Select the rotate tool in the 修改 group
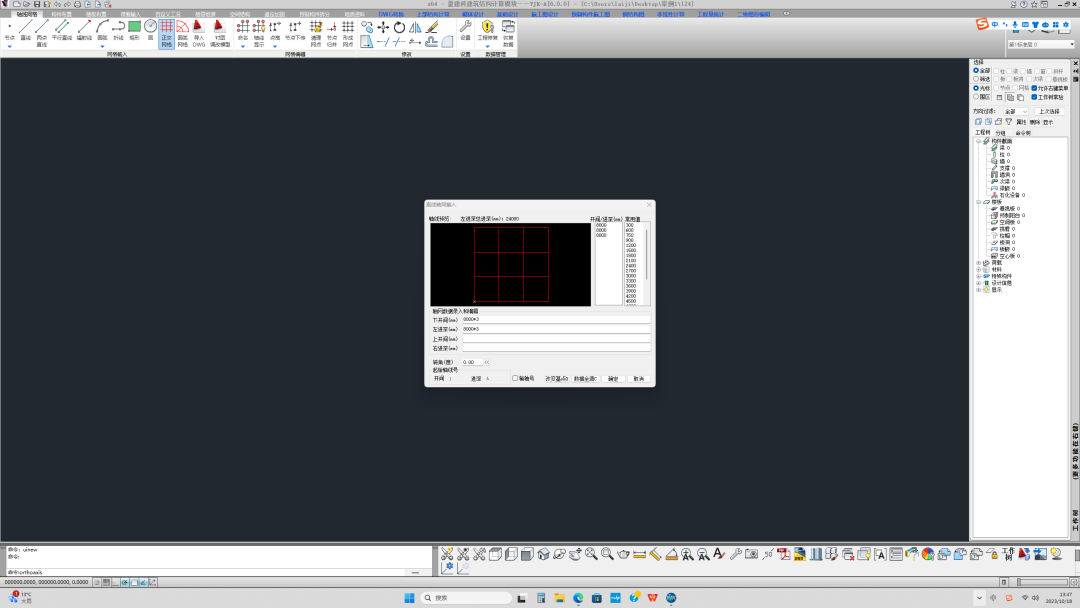1080x608 pixels. click(x=399, y=27)
